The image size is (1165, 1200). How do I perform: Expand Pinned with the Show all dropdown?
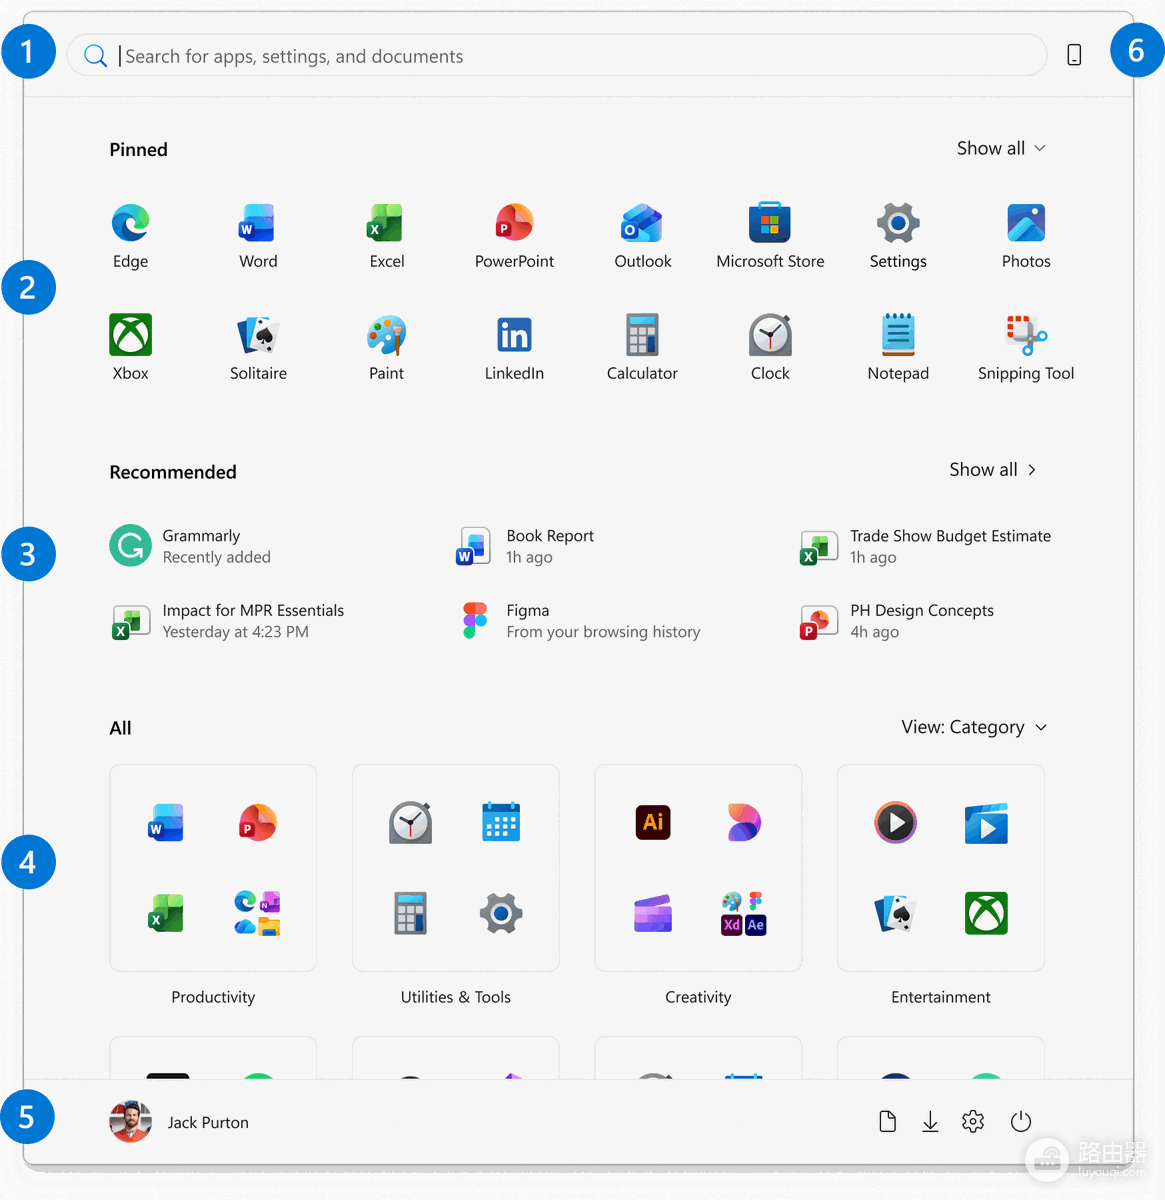click(x=1001, y=148)
